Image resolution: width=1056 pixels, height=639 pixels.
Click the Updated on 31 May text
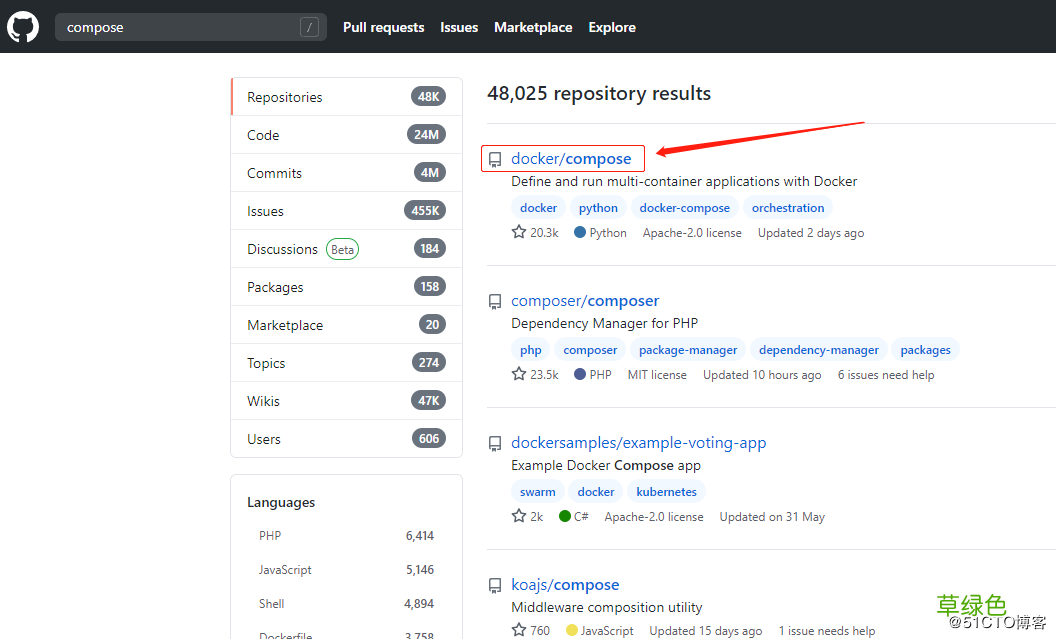(x=772, y=517)
